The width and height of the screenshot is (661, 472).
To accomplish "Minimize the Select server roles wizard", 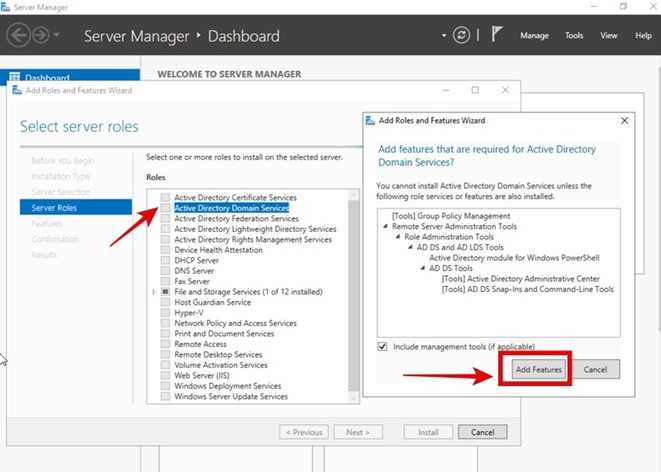I will [446, 90].
